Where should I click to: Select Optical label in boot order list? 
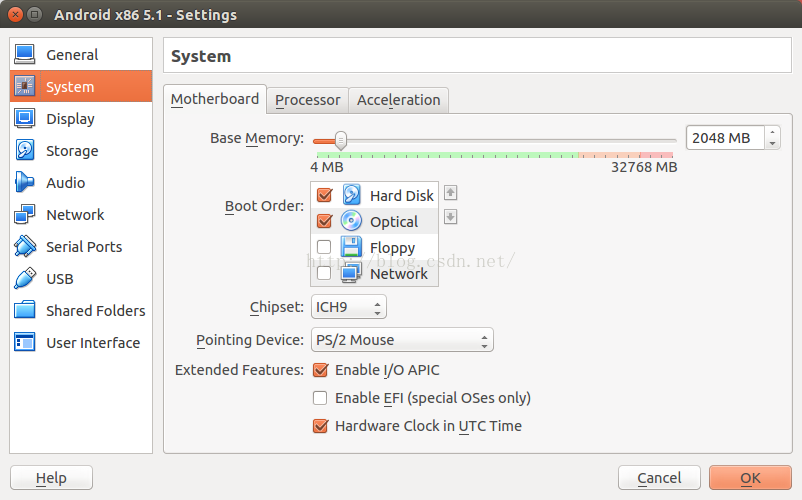coord(394,221)
